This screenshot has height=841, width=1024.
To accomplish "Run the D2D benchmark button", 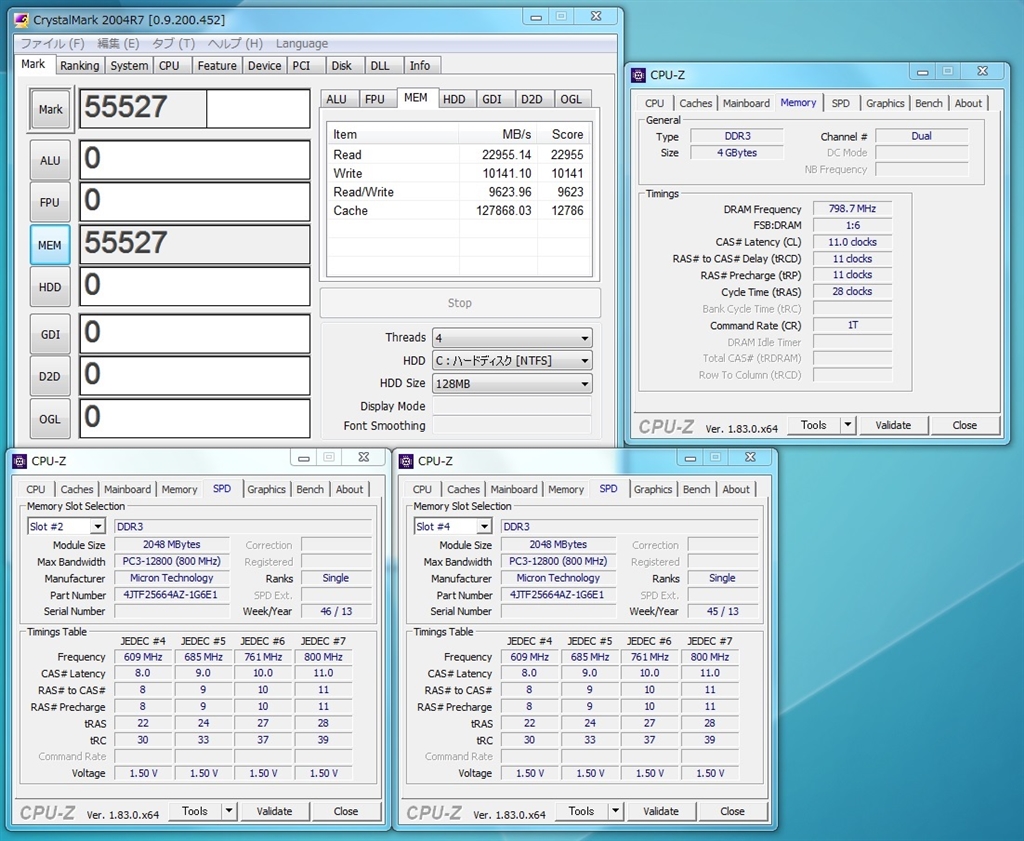I will (x=50, y=376).
